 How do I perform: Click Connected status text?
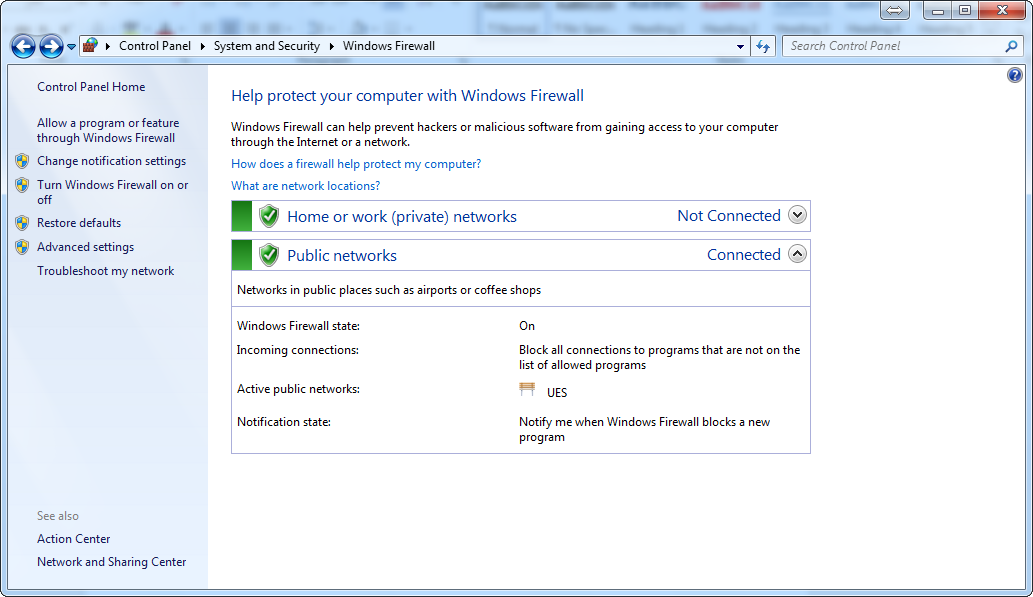point(744,254)
